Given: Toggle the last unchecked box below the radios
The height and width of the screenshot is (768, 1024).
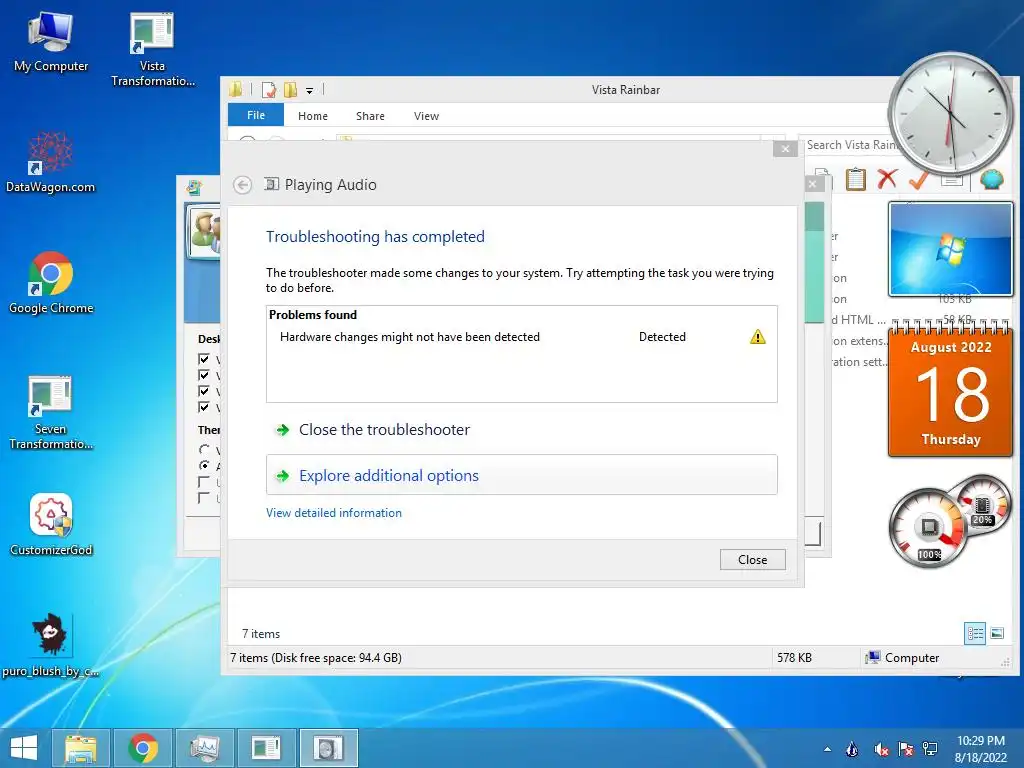Looking at the screenshot, I should coord(204,498).
